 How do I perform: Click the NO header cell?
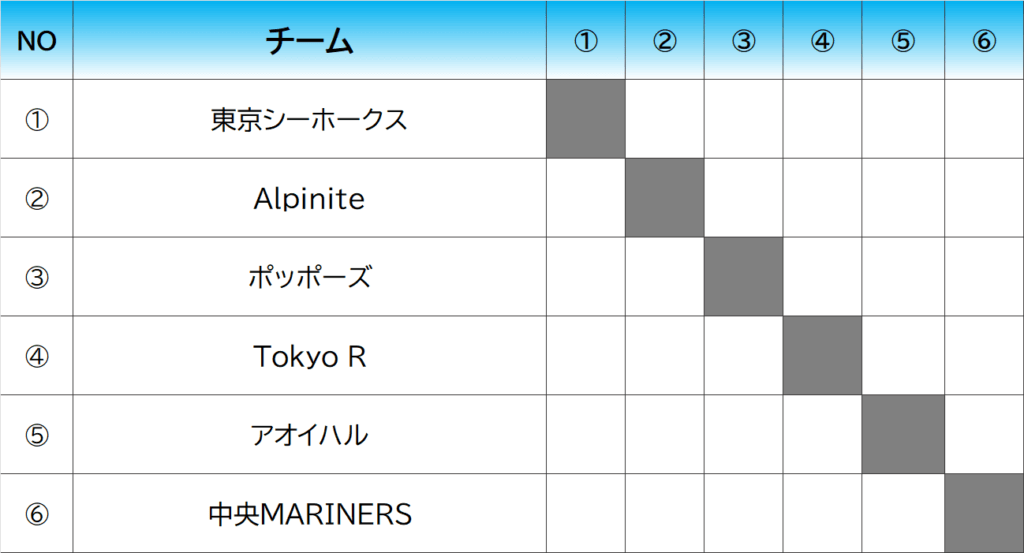pyautogui.click(x=37, y=41)
